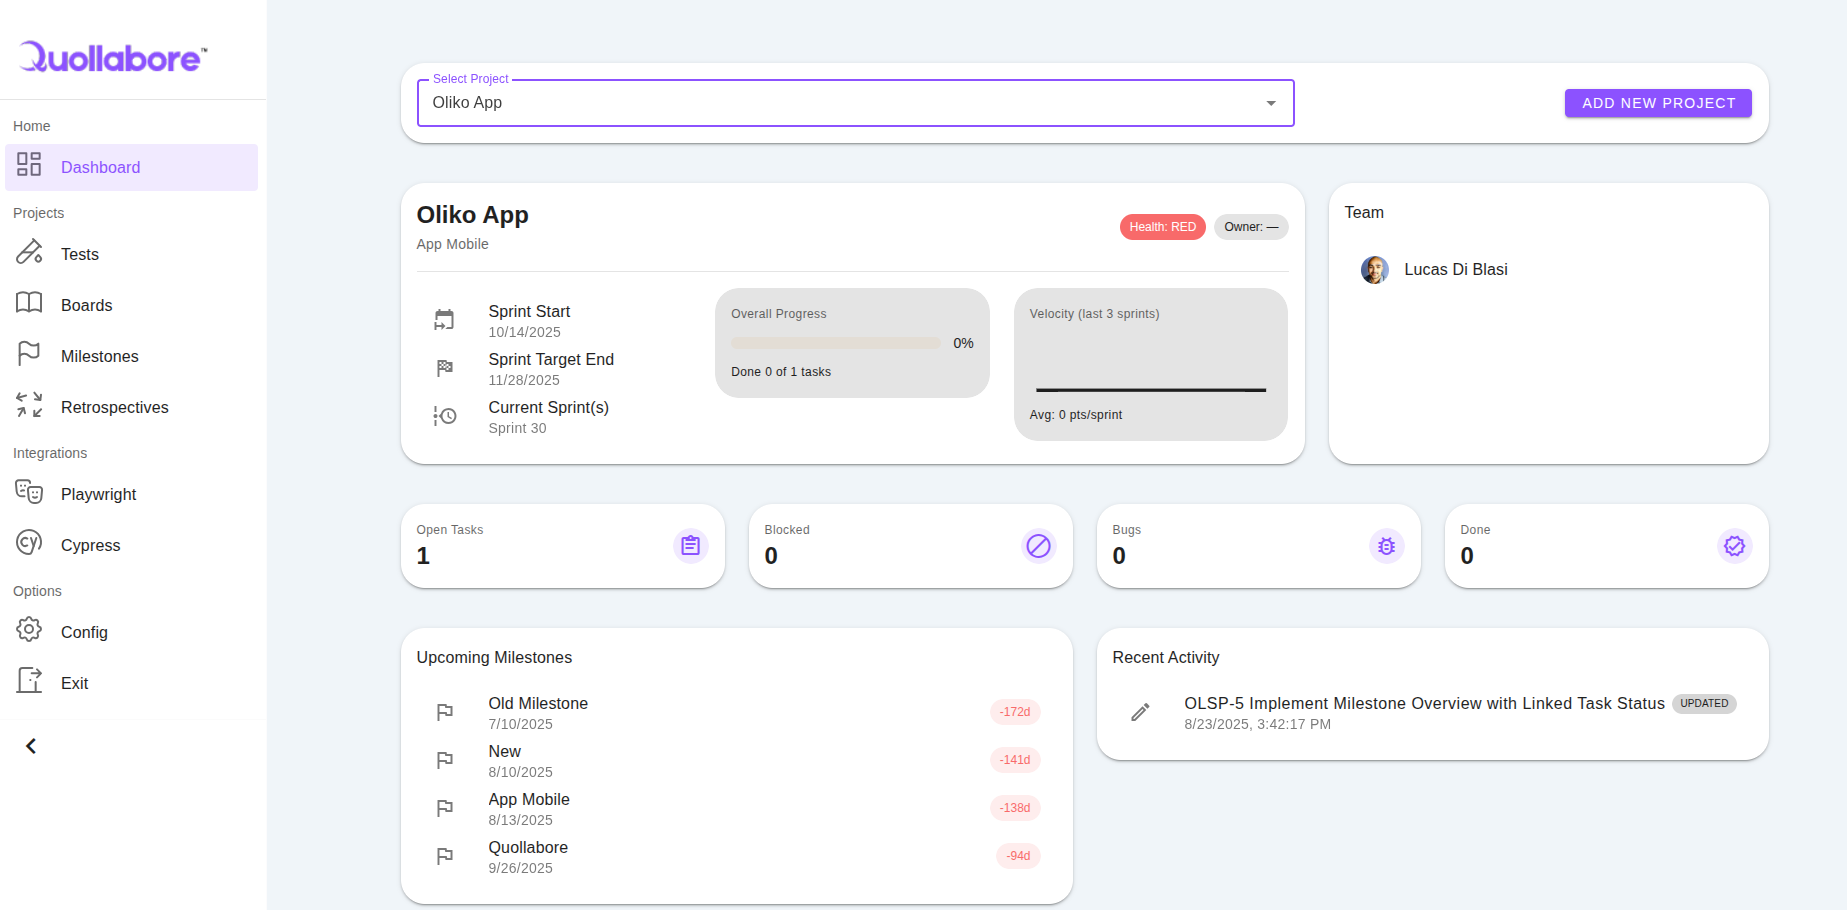Go to Milestones in the sidebar
1847x910 pixels.
point(99,356)
